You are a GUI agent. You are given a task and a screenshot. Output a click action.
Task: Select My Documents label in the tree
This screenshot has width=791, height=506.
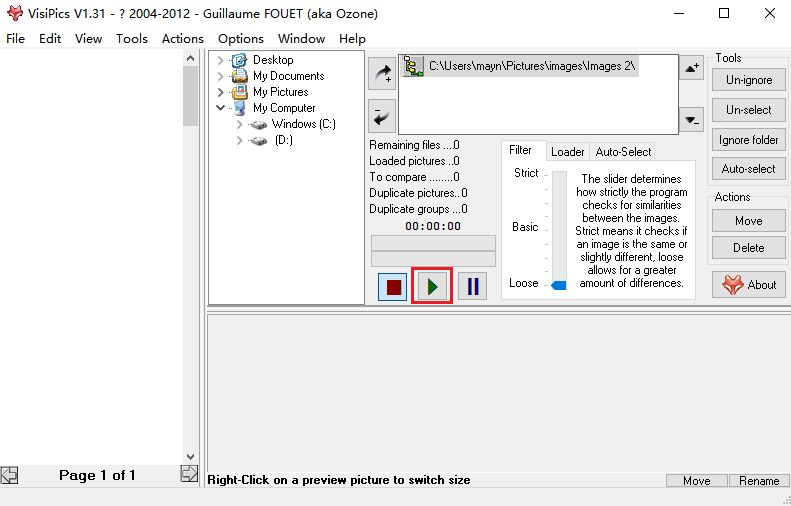(x=289, y=76)
